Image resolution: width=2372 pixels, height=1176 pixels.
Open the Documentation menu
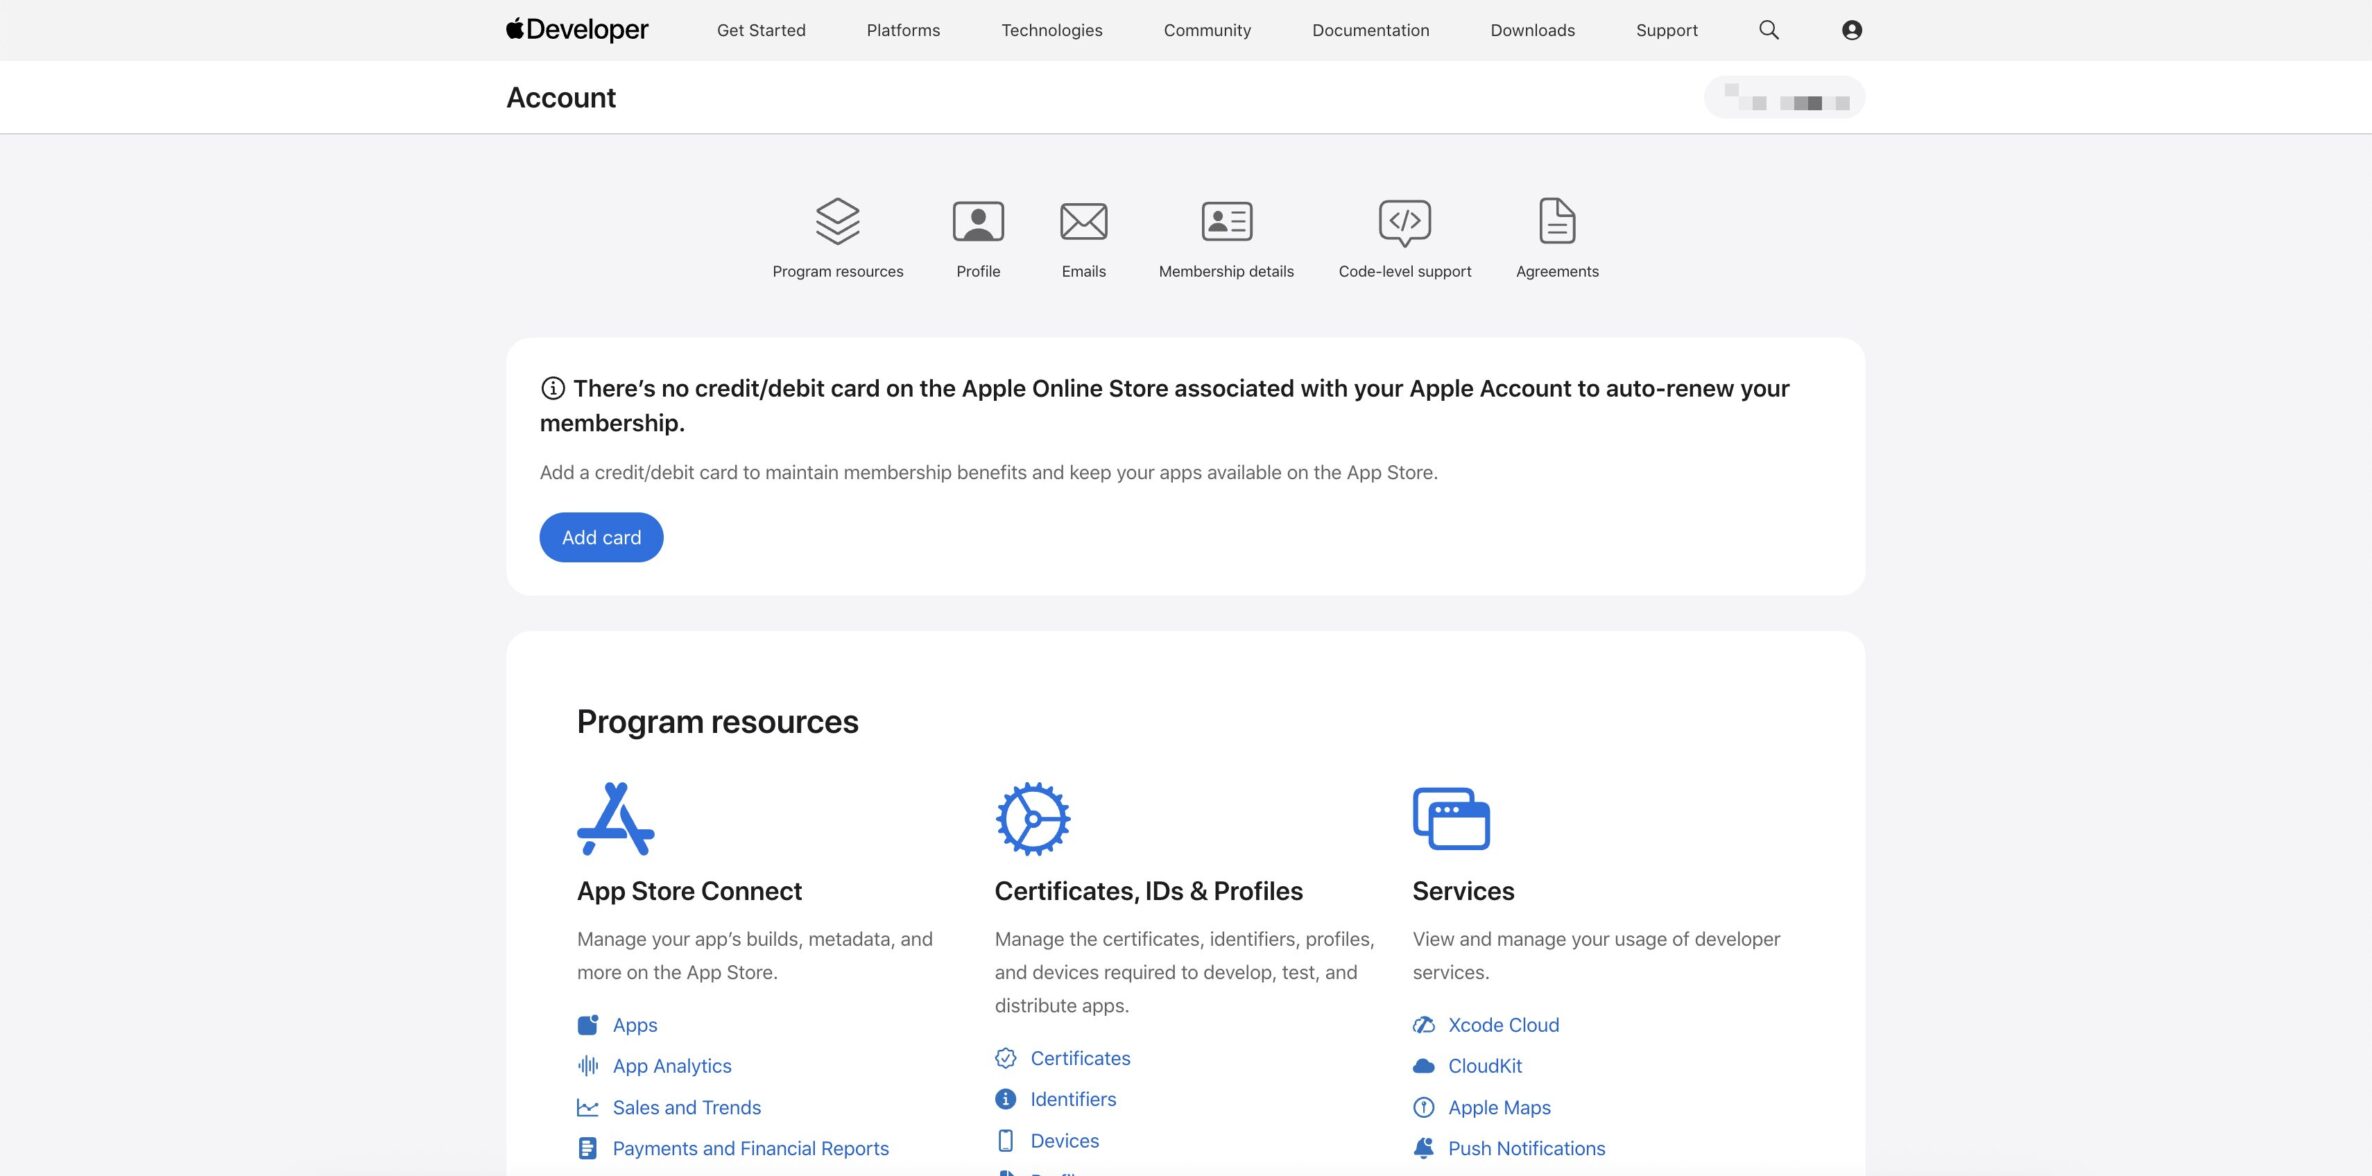coord(1371,30)
